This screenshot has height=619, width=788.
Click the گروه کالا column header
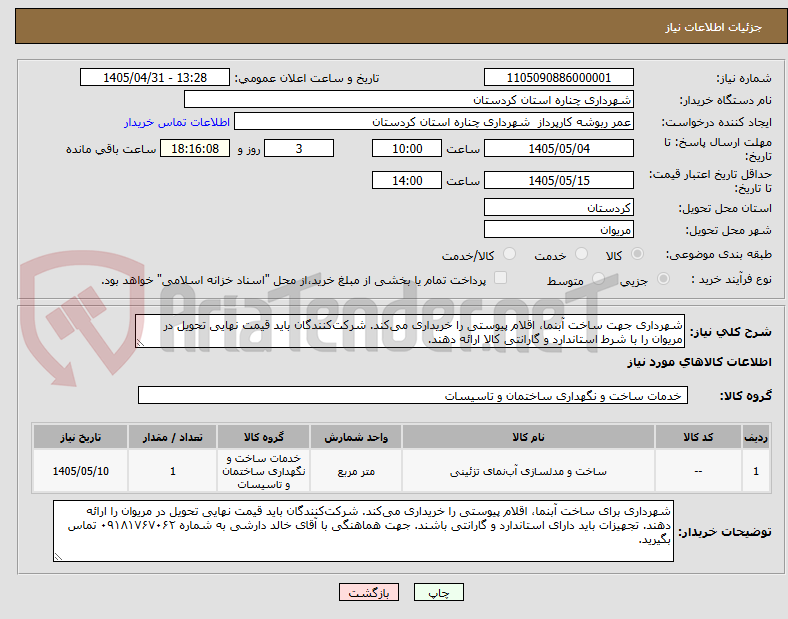[263, 437]
